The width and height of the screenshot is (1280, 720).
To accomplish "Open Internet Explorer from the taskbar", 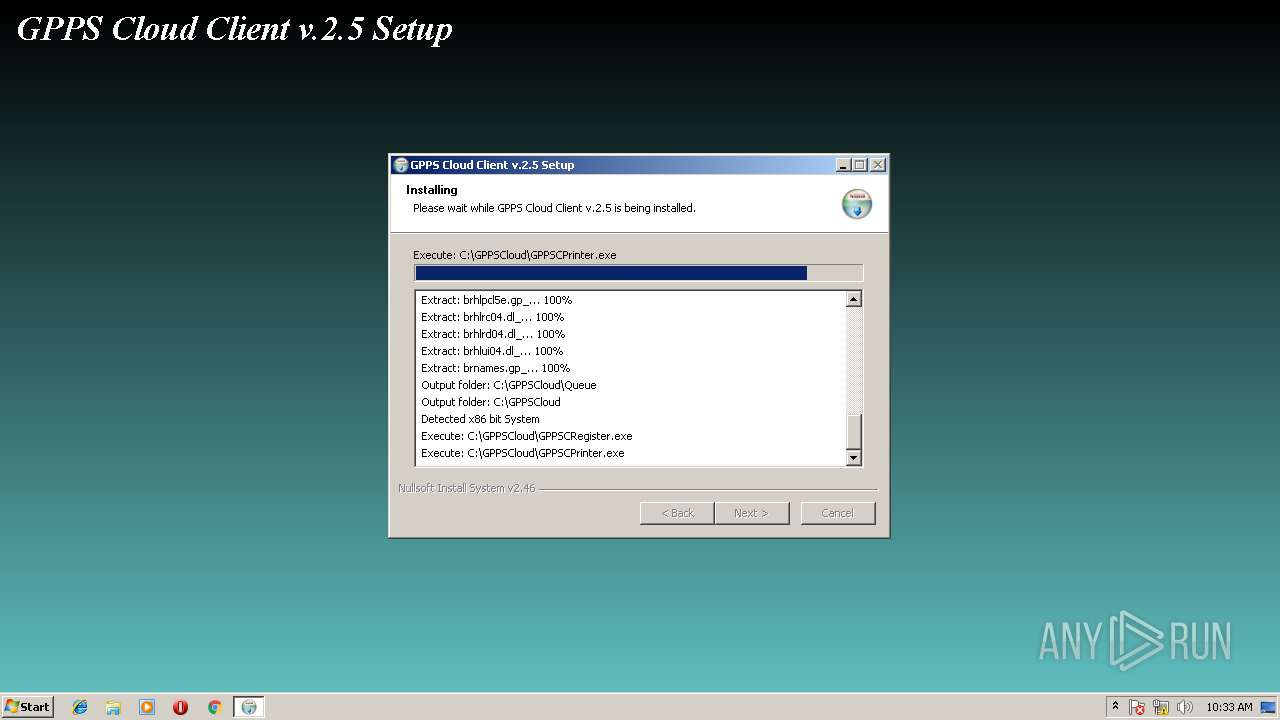I will click(x=80, y=707).
